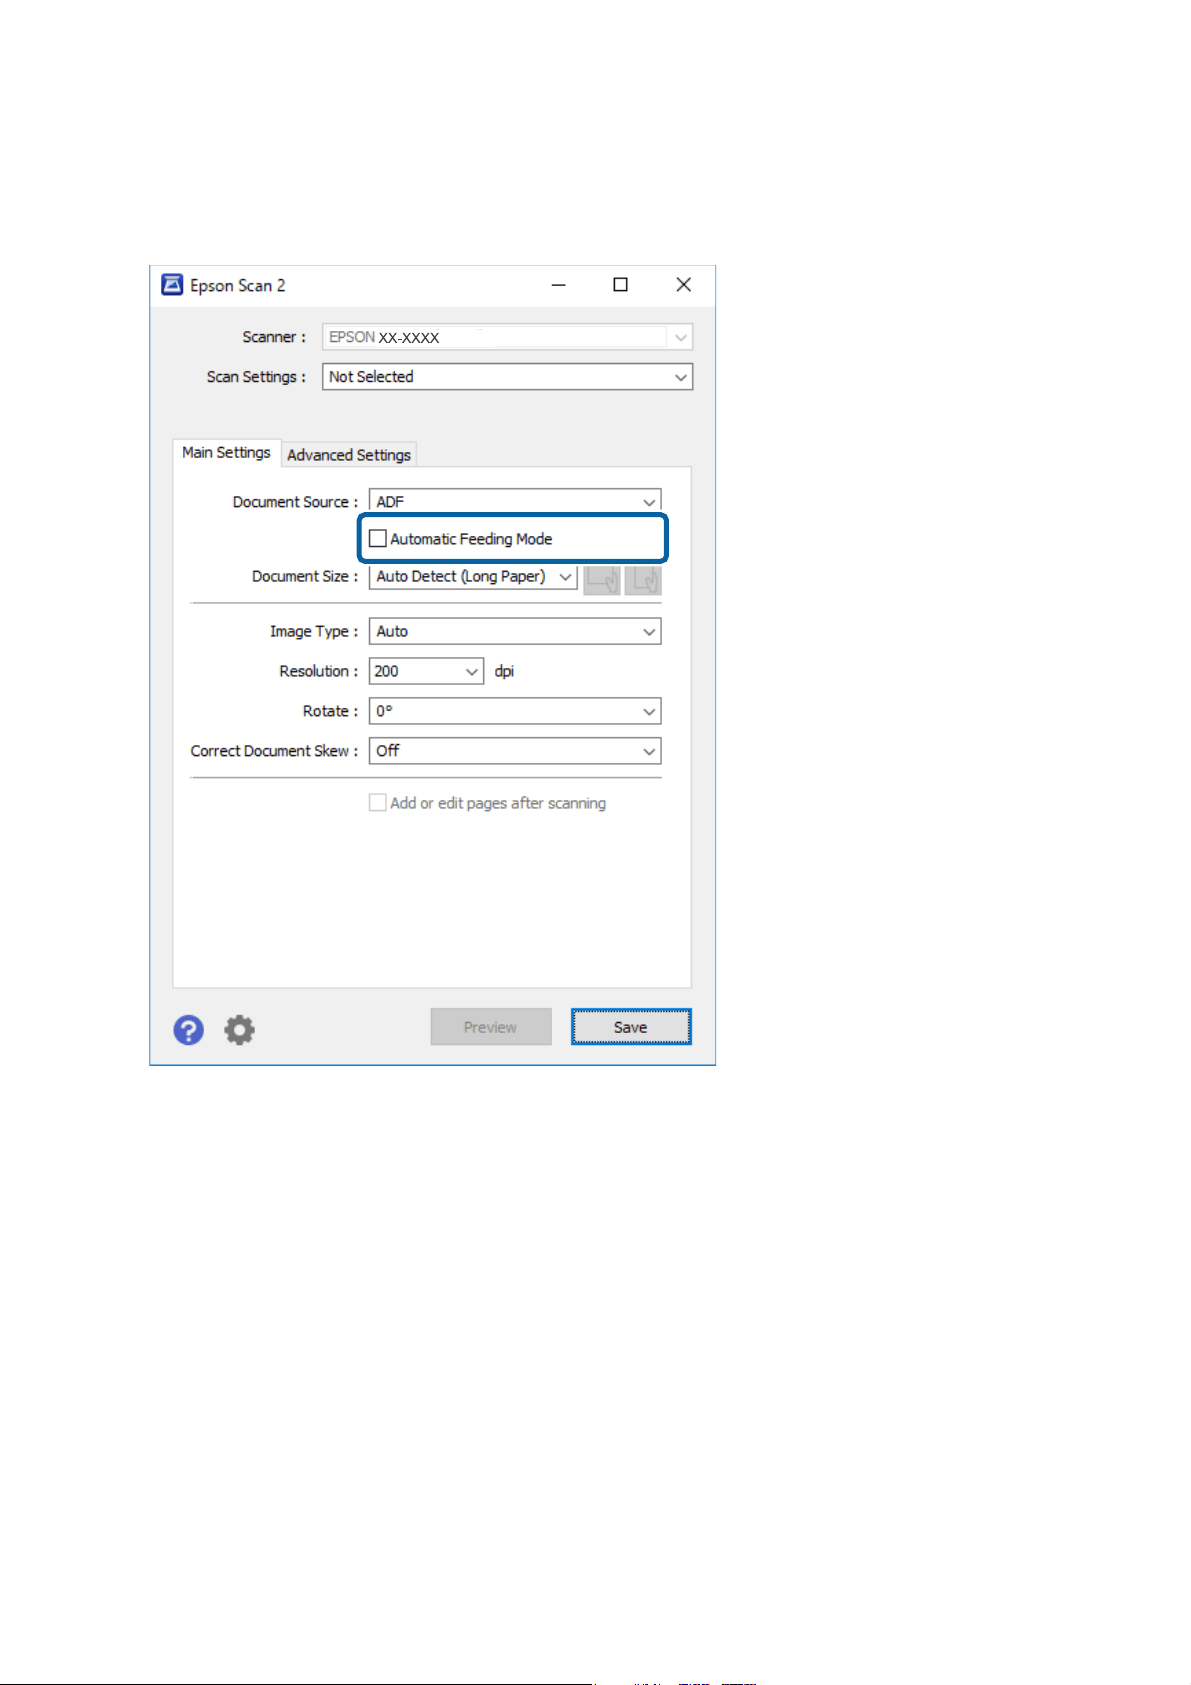Click the Correct Document Skew label
The image size is (1191, 1685).
click(x=274, y=751)
